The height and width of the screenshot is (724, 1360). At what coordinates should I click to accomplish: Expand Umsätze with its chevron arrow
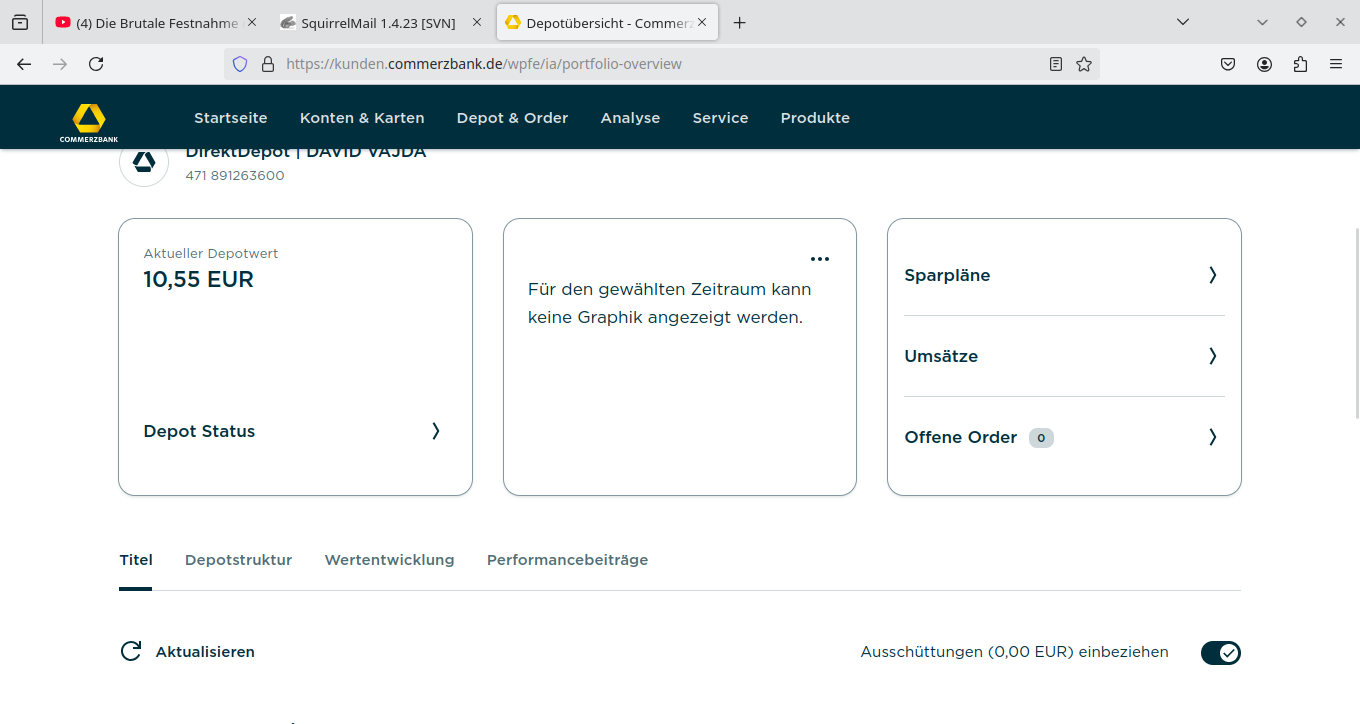tap(1212, 356)
